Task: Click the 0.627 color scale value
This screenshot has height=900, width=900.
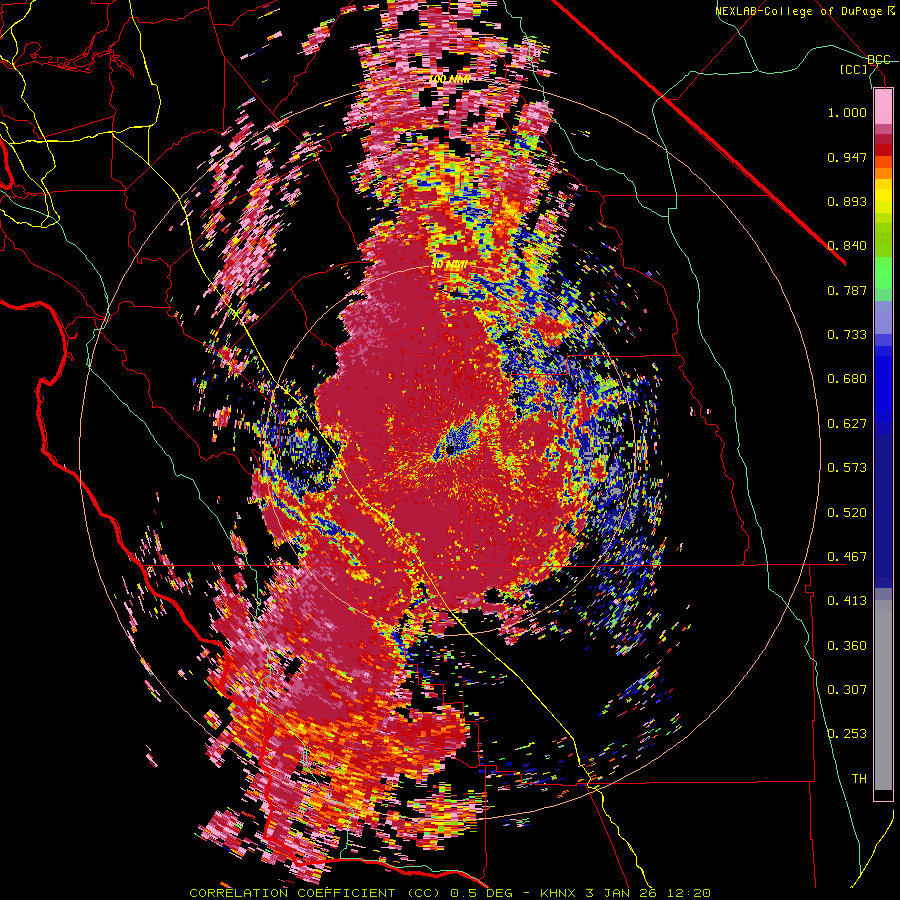Action: pyautogui.click(x=847, y=424)
